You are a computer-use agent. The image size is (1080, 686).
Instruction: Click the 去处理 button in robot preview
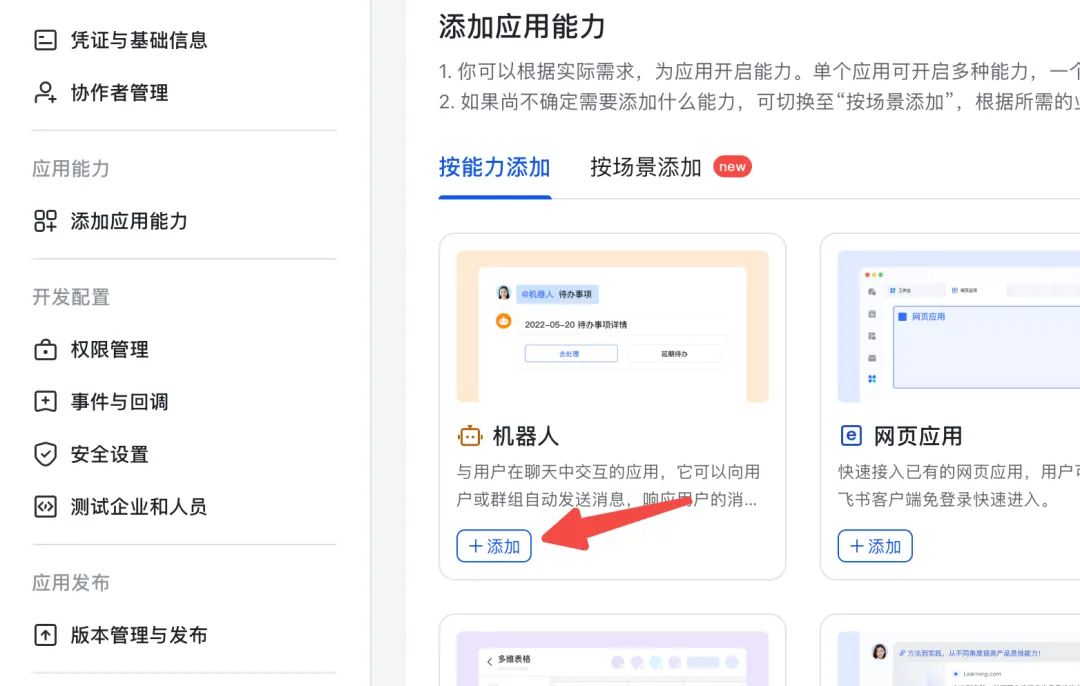(x=571, y=354)
